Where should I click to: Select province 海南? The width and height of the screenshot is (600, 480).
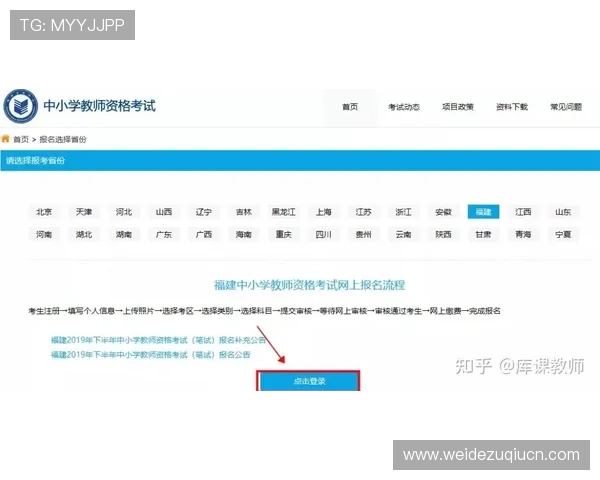click(x=244, y=234)
